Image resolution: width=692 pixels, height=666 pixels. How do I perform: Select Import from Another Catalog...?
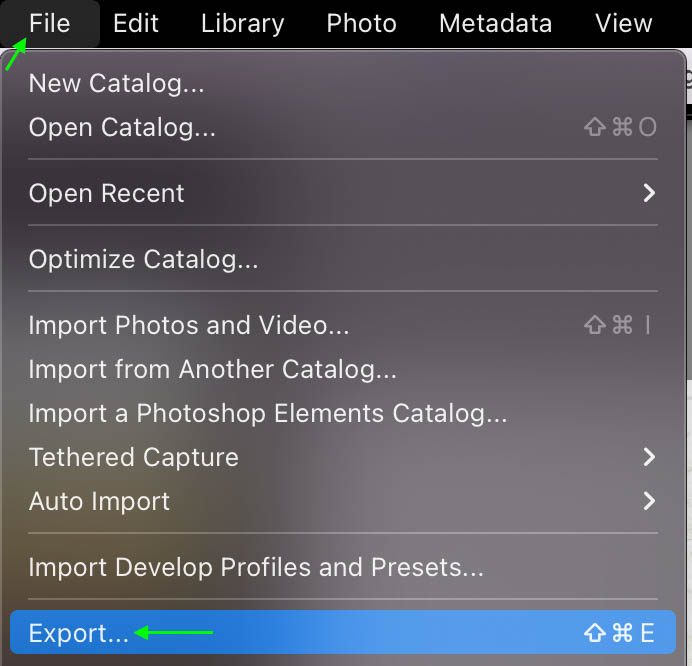click(x=343, y=369)
